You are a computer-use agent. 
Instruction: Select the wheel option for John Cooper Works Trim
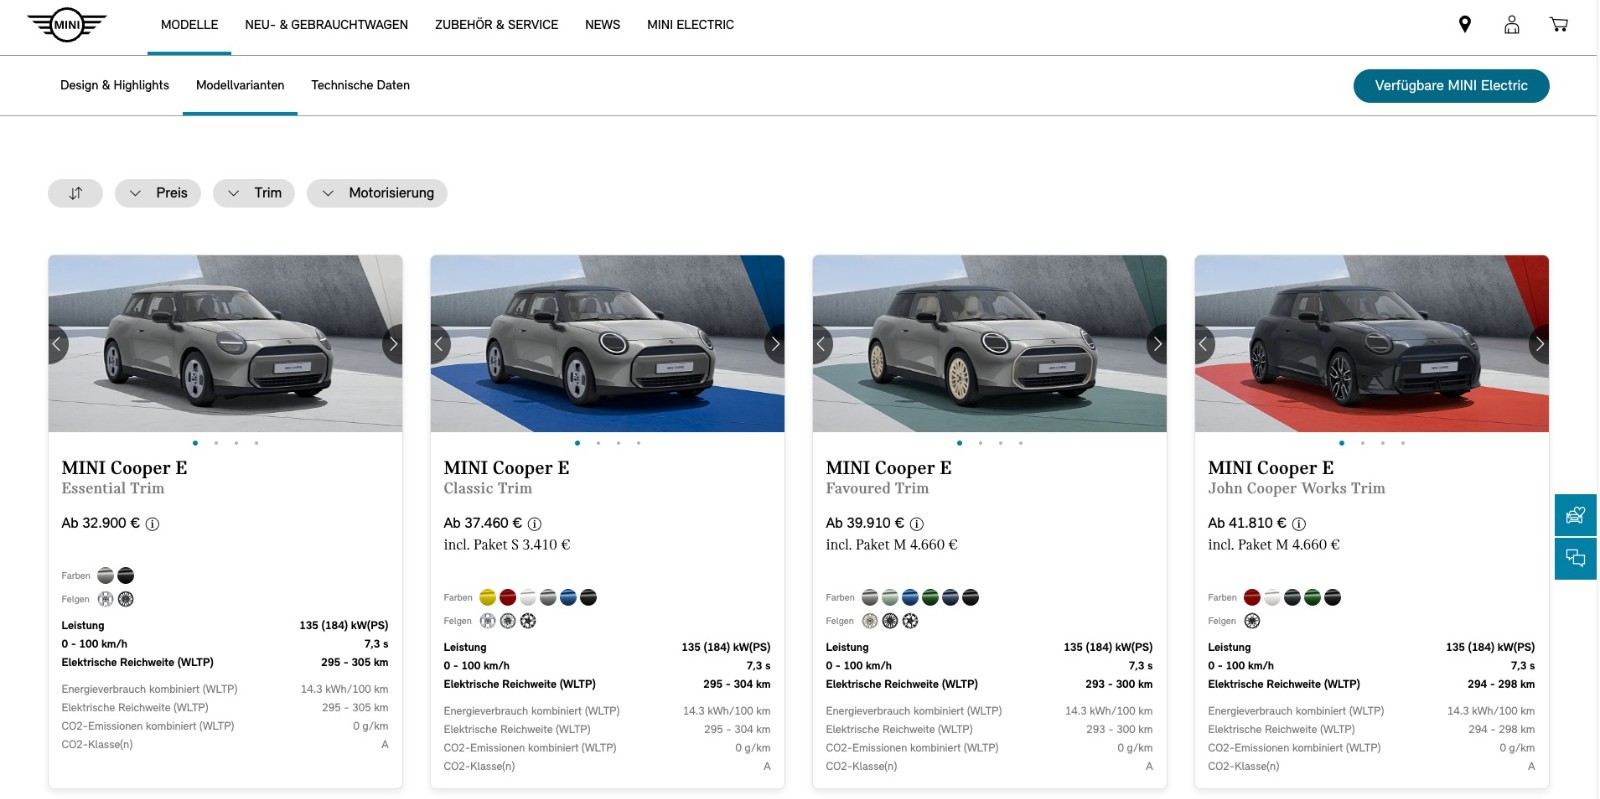[x=1251, y=621]
